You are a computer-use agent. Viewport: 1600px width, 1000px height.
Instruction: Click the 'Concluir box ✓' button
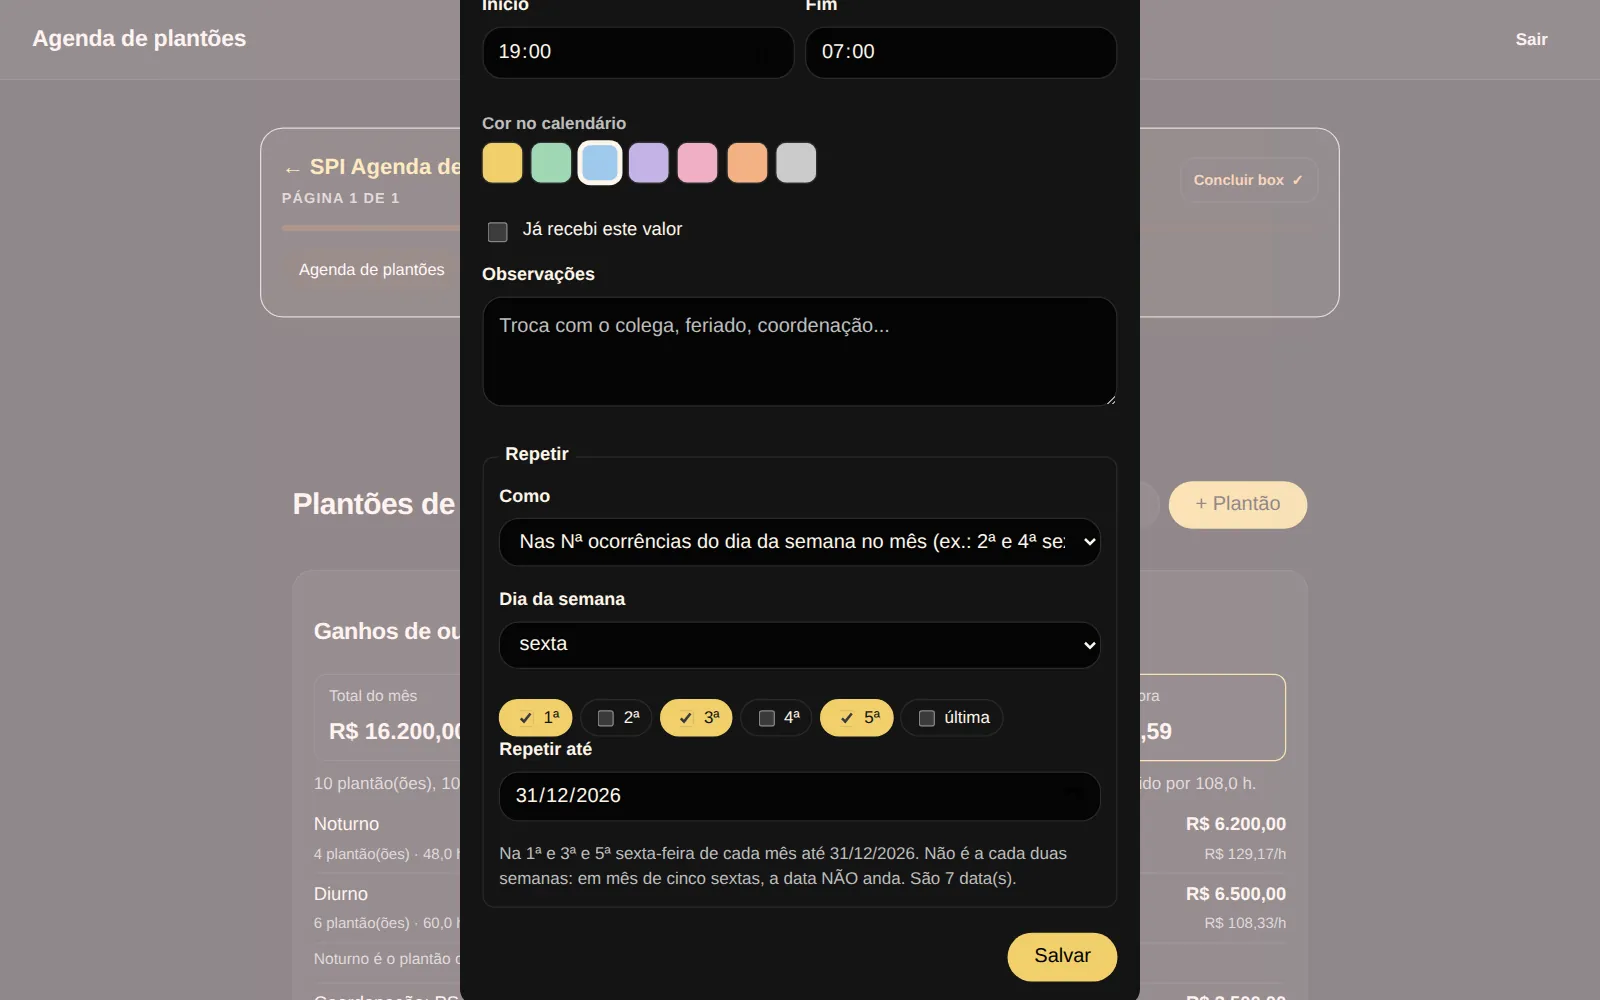tap(1249, 180)
